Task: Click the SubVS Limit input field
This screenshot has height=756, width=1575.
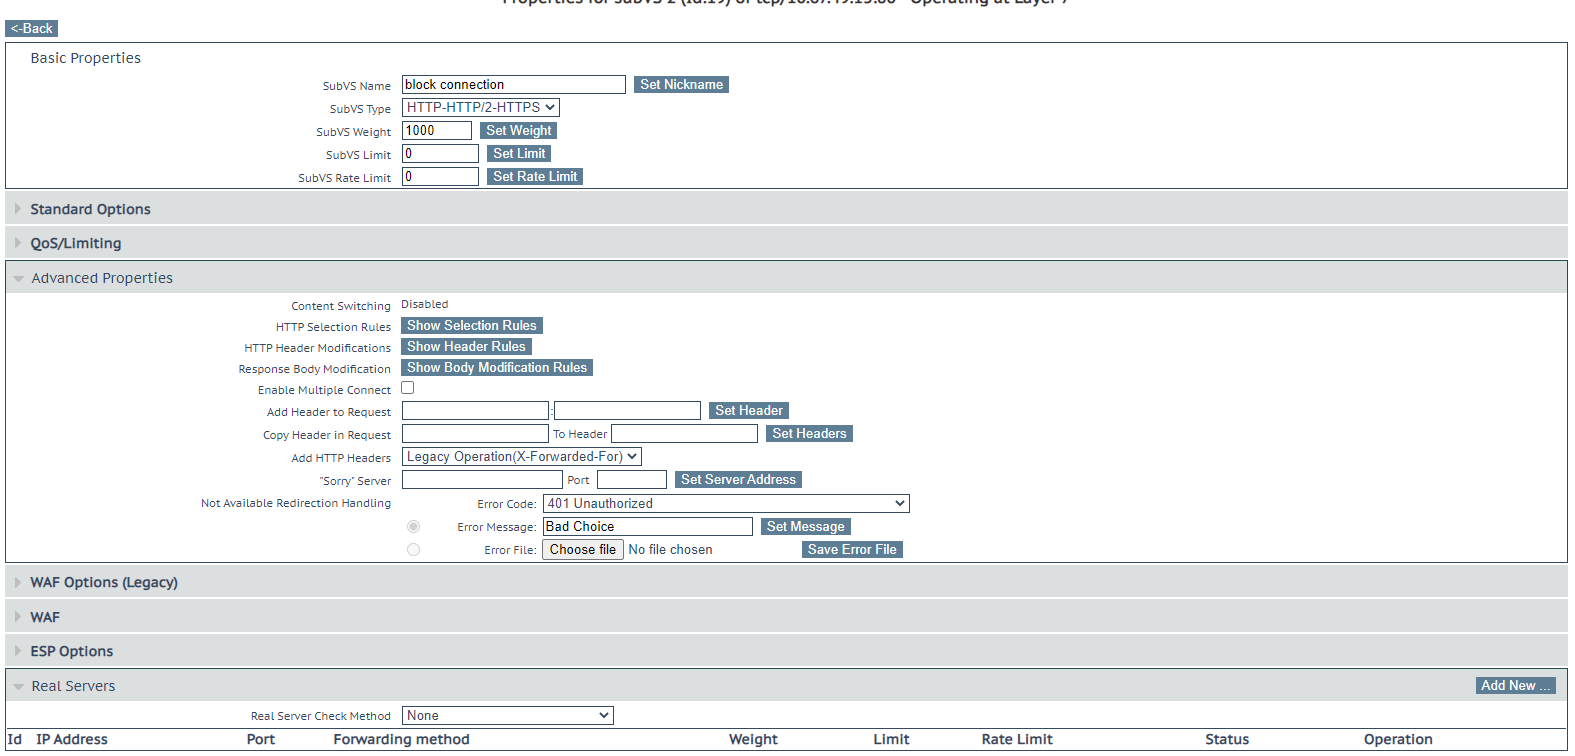Action: (x=441, y=154)
